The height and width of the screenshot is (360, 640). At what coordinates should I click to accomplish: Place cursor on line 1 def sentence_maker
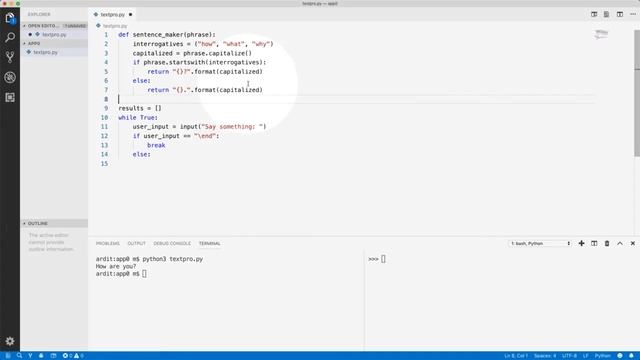coord(167,35)
